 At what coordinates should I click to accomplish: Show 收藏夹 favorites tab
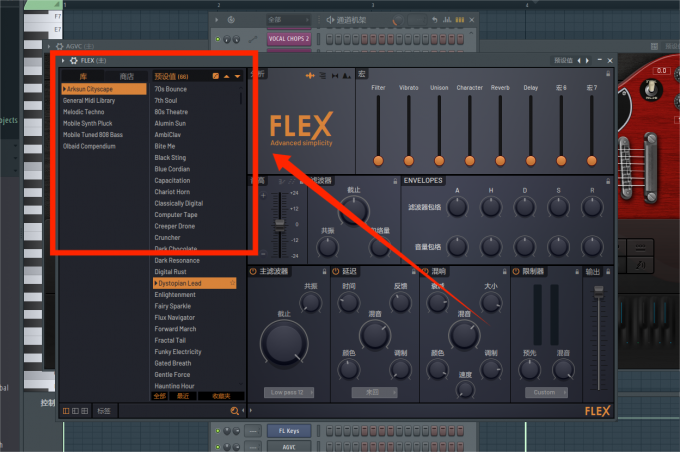point(221,396)
